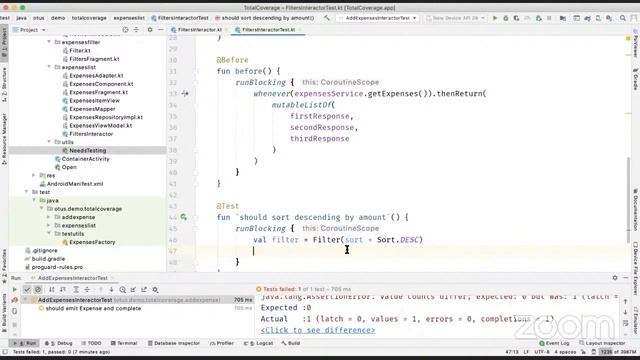Click the locate target icon in Project panel
Image resolution: width=640 pixels, height=360 pixels.
125,30
